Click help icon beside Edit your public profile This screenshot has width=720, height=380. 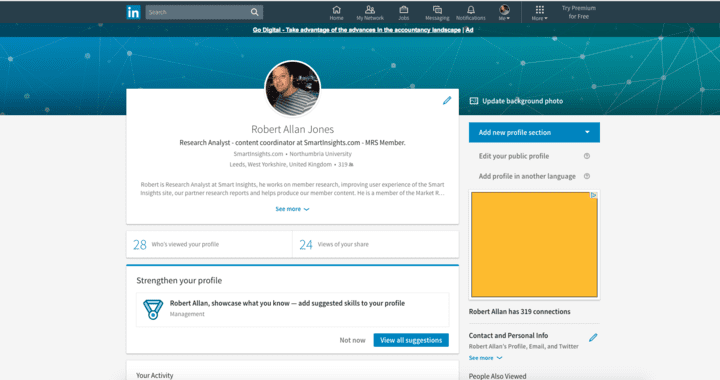587,156
